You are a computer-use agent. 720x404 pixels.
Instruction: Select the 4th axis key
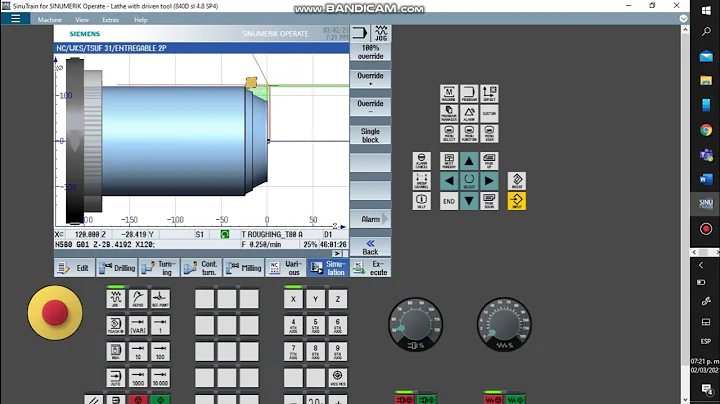293,325
